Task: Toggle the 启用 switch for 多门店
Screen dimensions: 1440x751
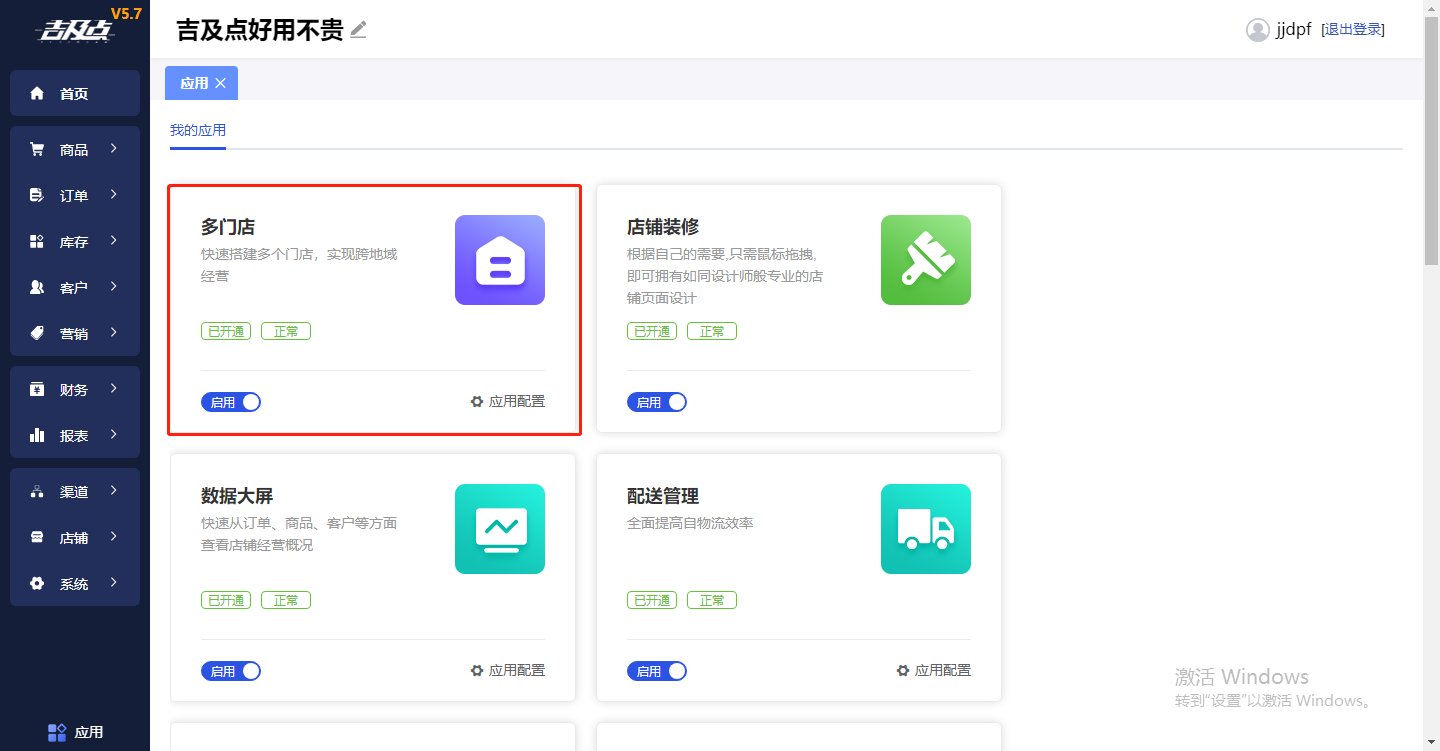Action: pos(231,402)
